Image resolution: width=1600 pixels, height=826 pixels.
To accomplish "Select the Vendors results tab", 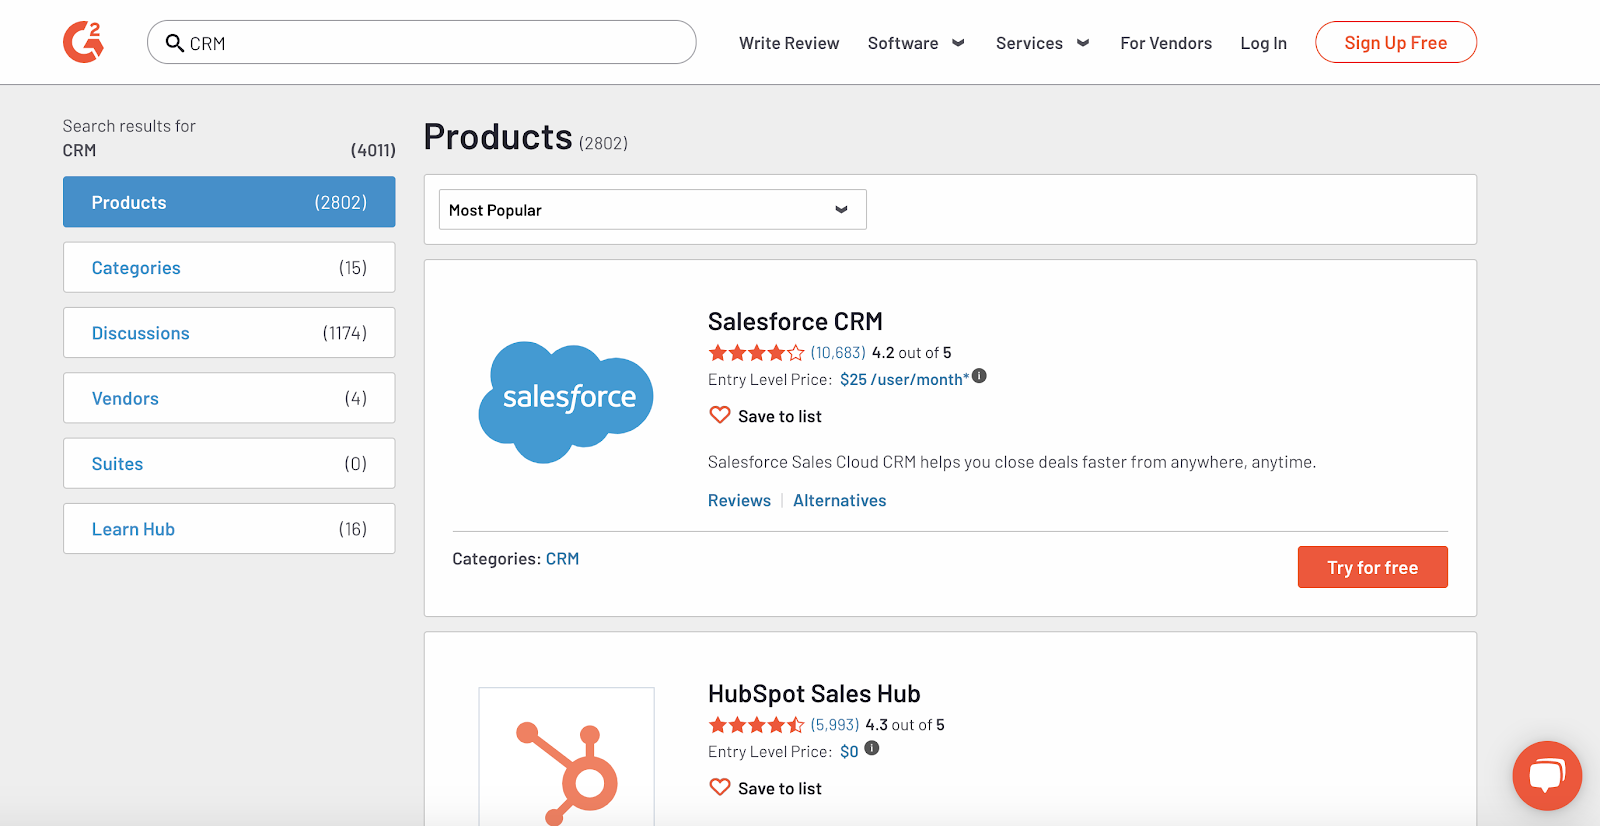I will [229, 398].
